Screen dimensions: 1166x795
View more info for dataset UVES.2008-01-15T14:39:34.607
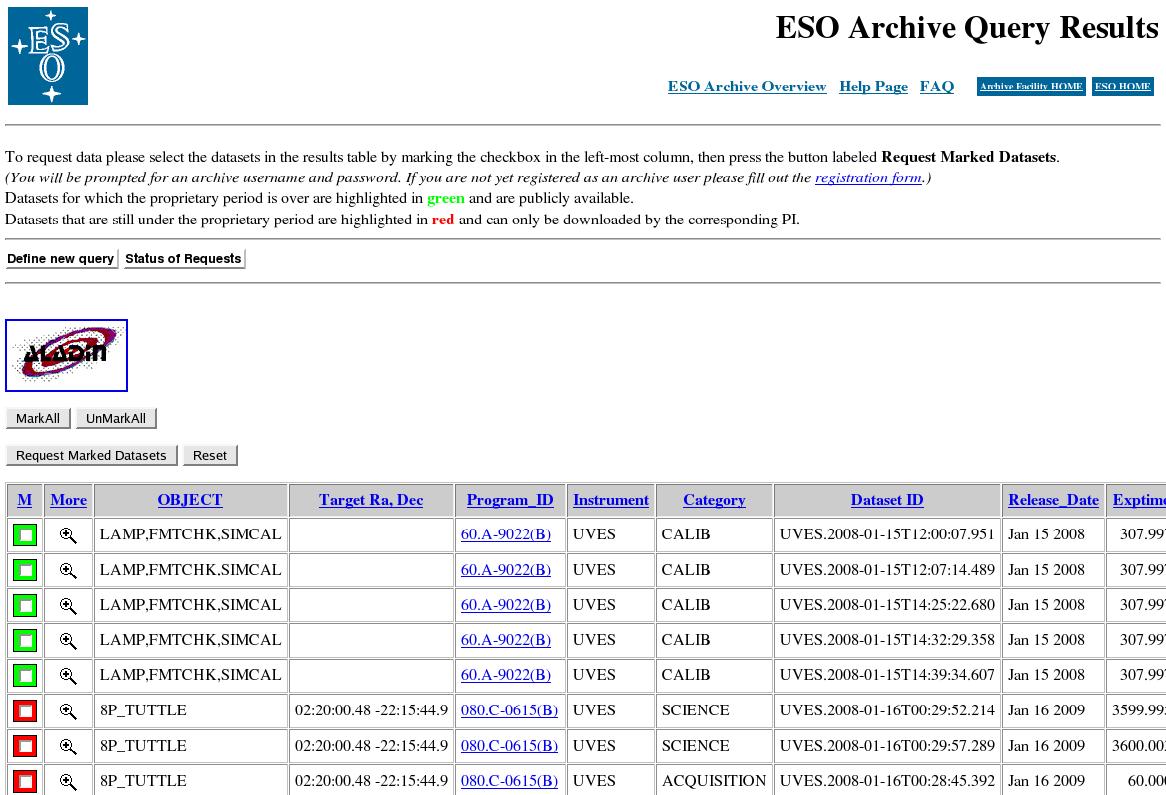[x=68, y=676]
